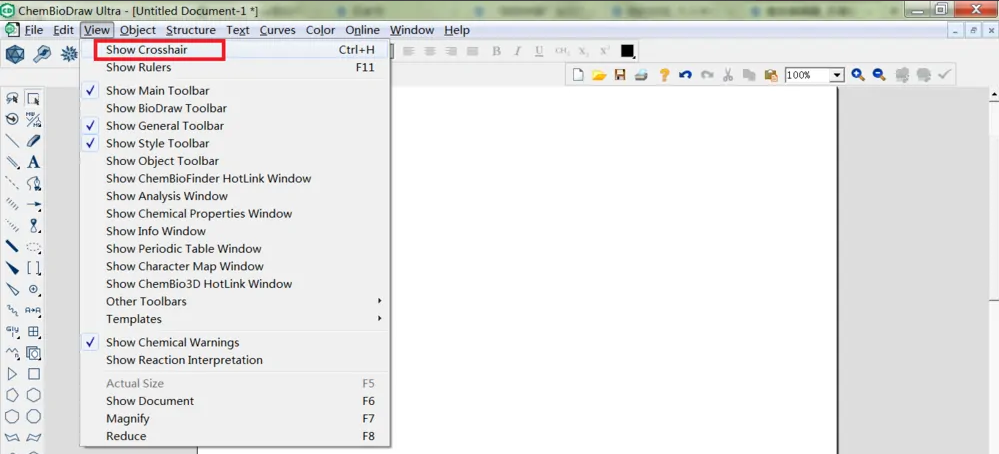The height and width of the screenshot is (454, 999).
Task: Click the Paste clipboard icon
Action: tap(771, 75)
